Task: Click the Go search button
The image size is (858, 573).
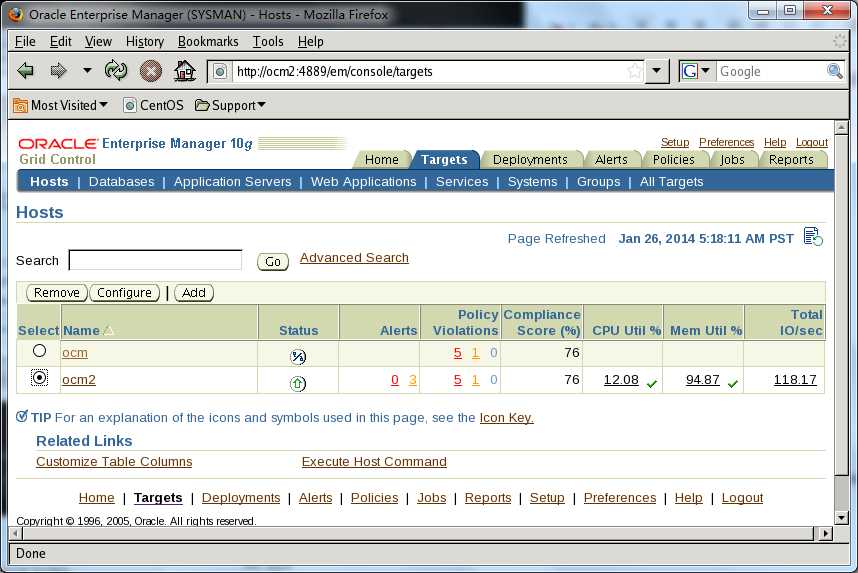Action: pos(273,262)
